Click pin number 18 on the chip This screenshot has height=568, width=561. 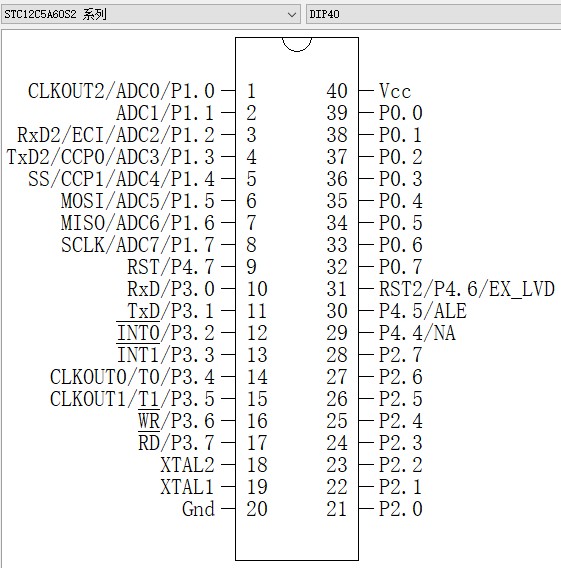click(x=257, y=465)
